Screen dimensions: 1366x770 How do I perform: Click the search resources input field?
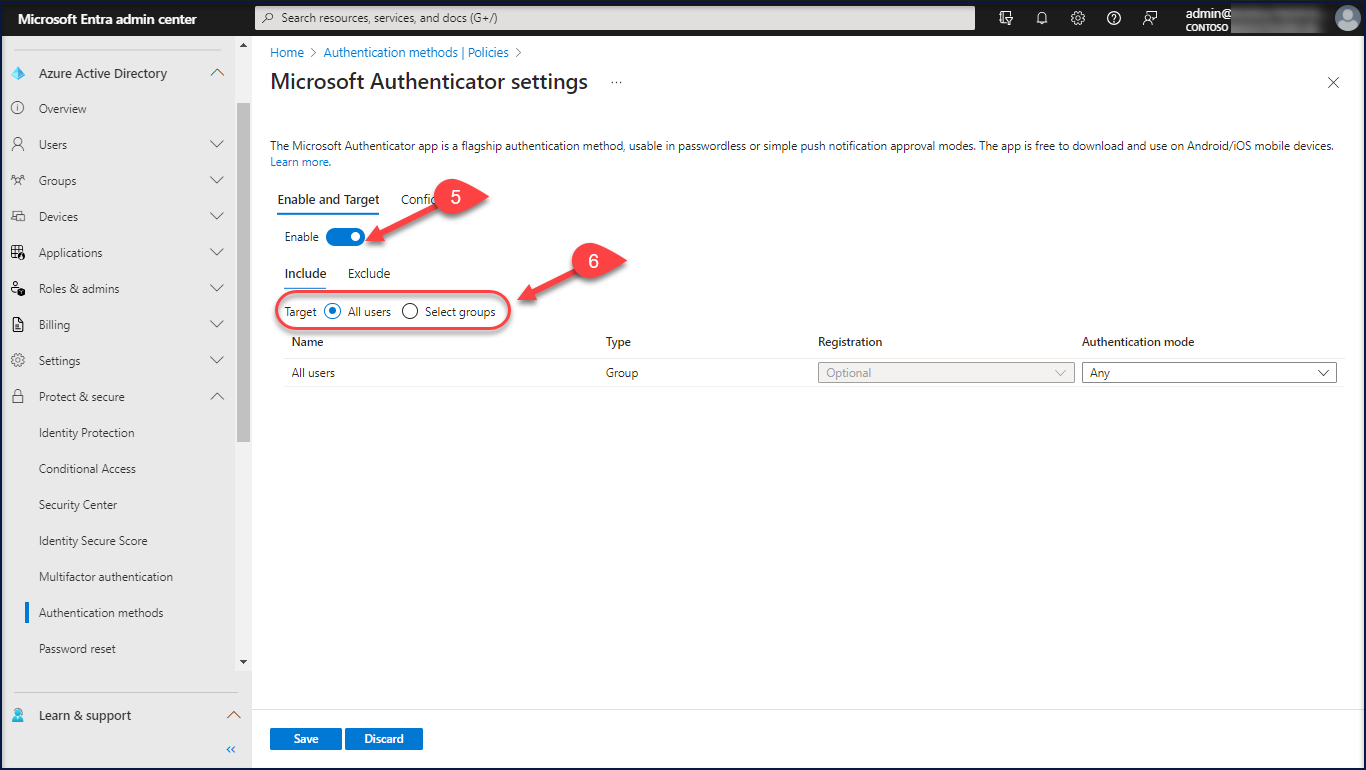click(615, 18)
